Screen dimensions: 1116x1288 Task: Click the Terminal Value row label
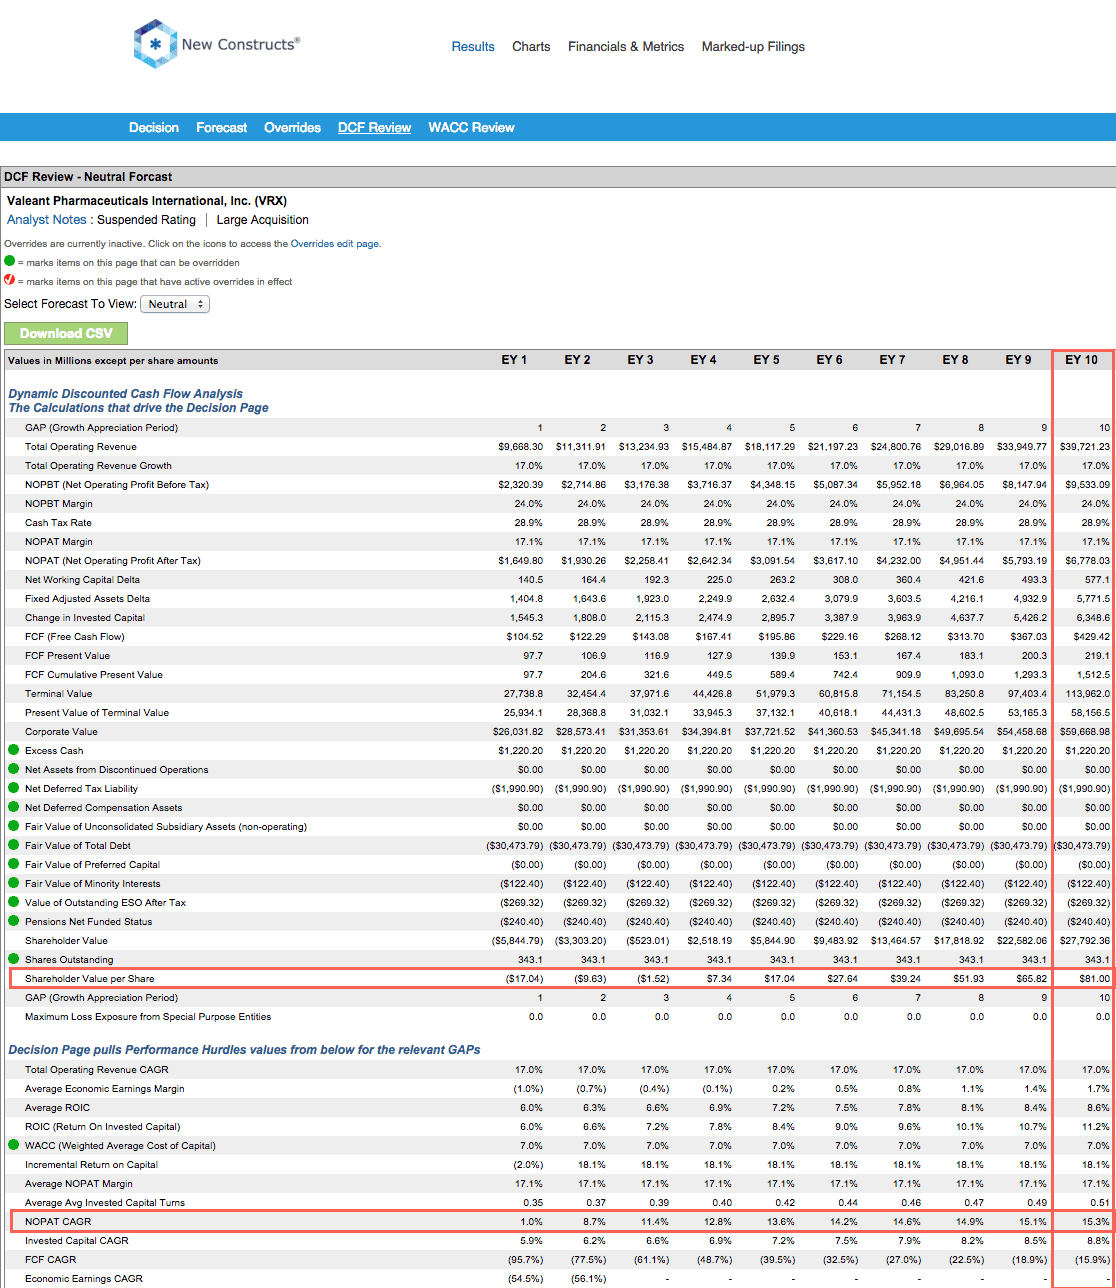pos(59,693)
